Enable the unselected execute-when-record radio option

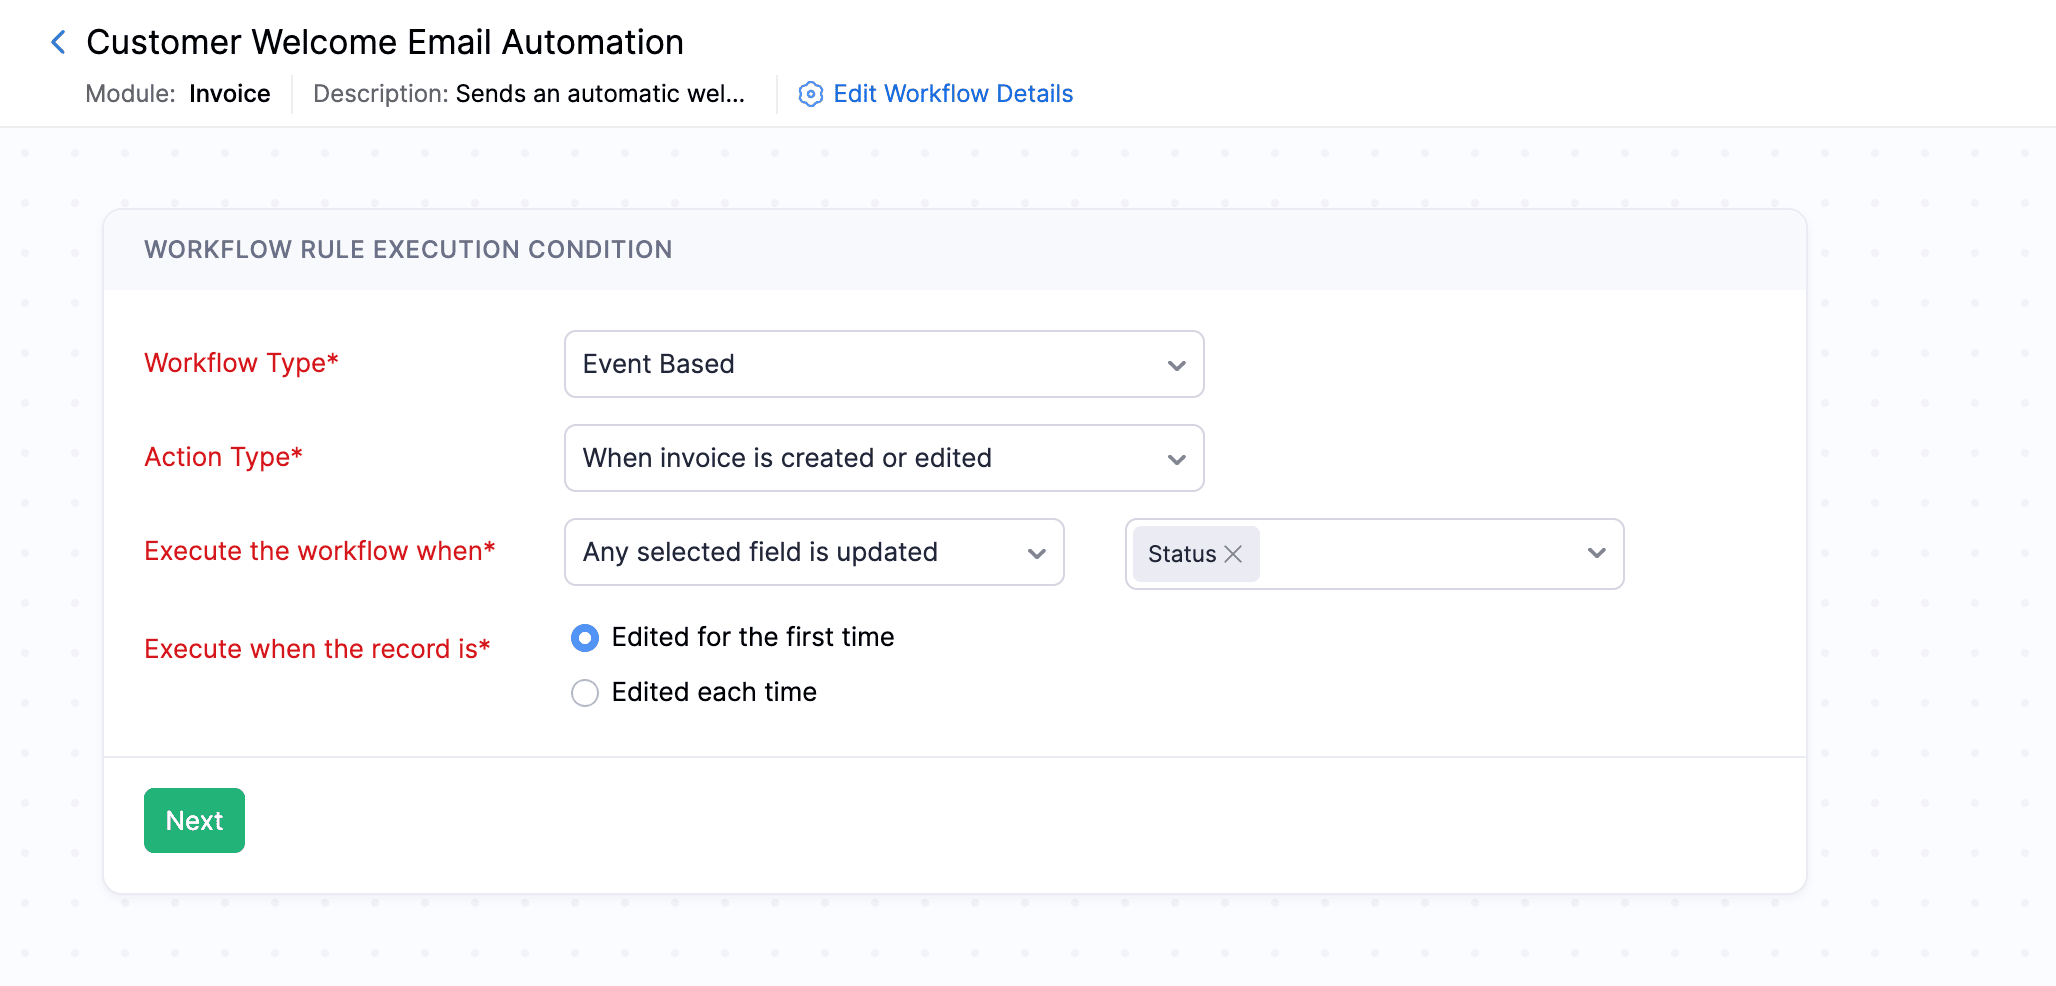click(x=585, y=692)
